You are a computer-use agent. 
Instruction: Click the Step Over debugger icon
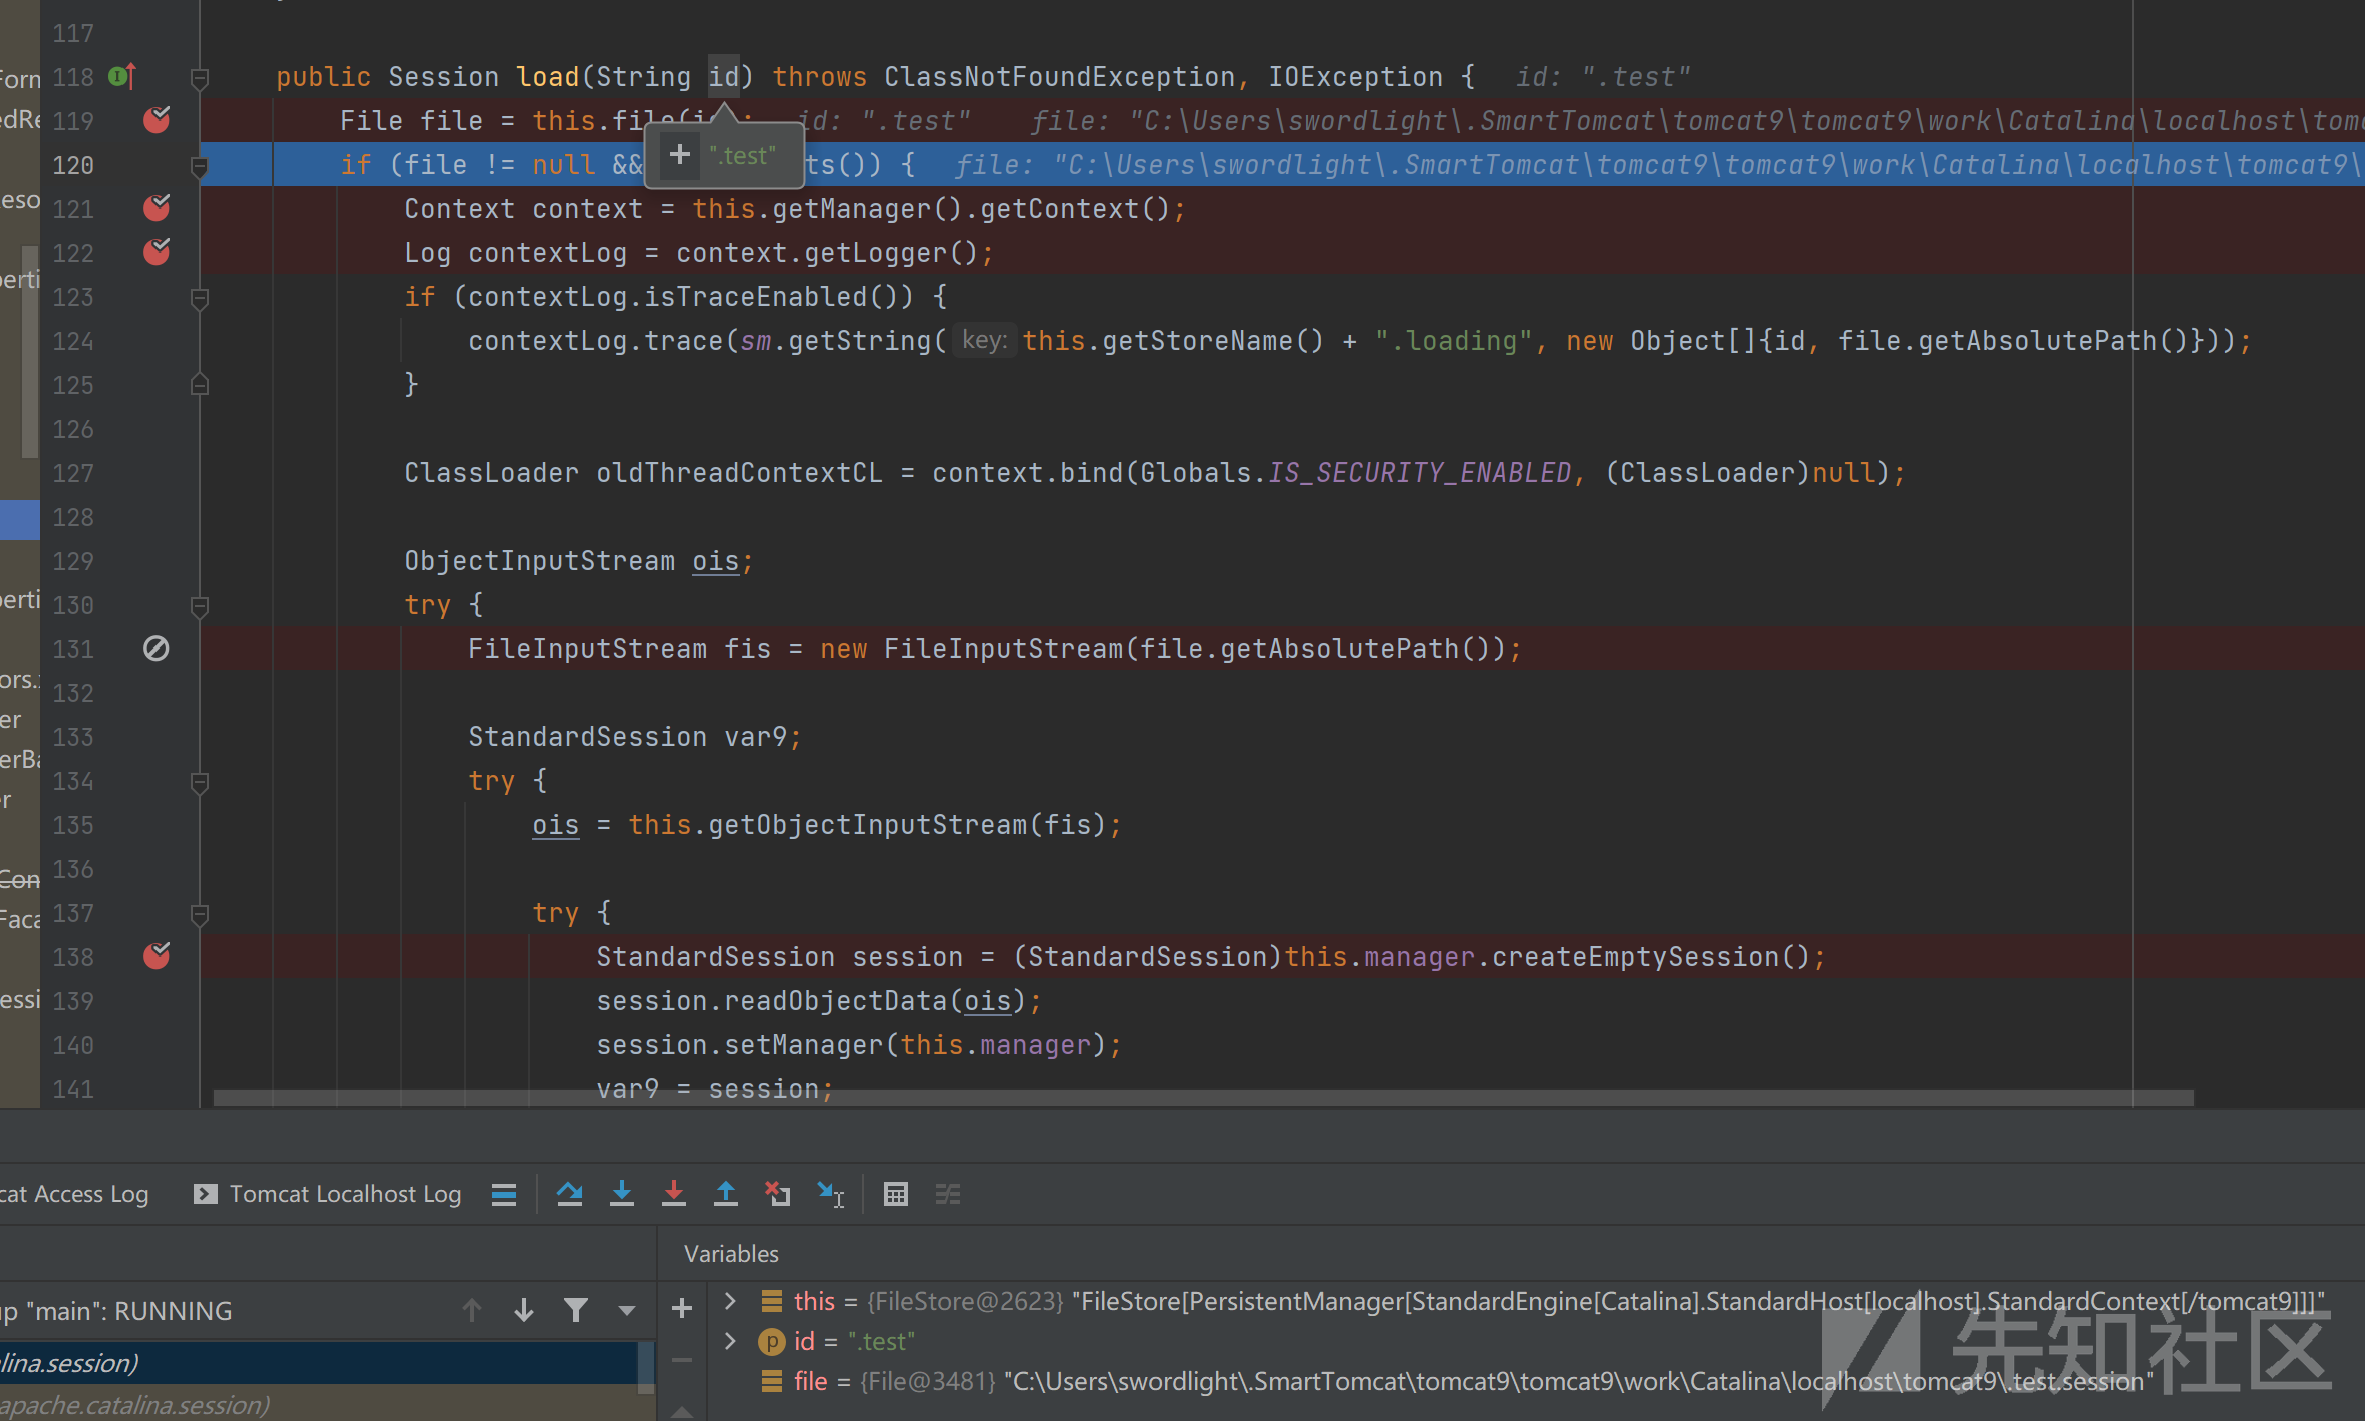tap(570, 1194)
